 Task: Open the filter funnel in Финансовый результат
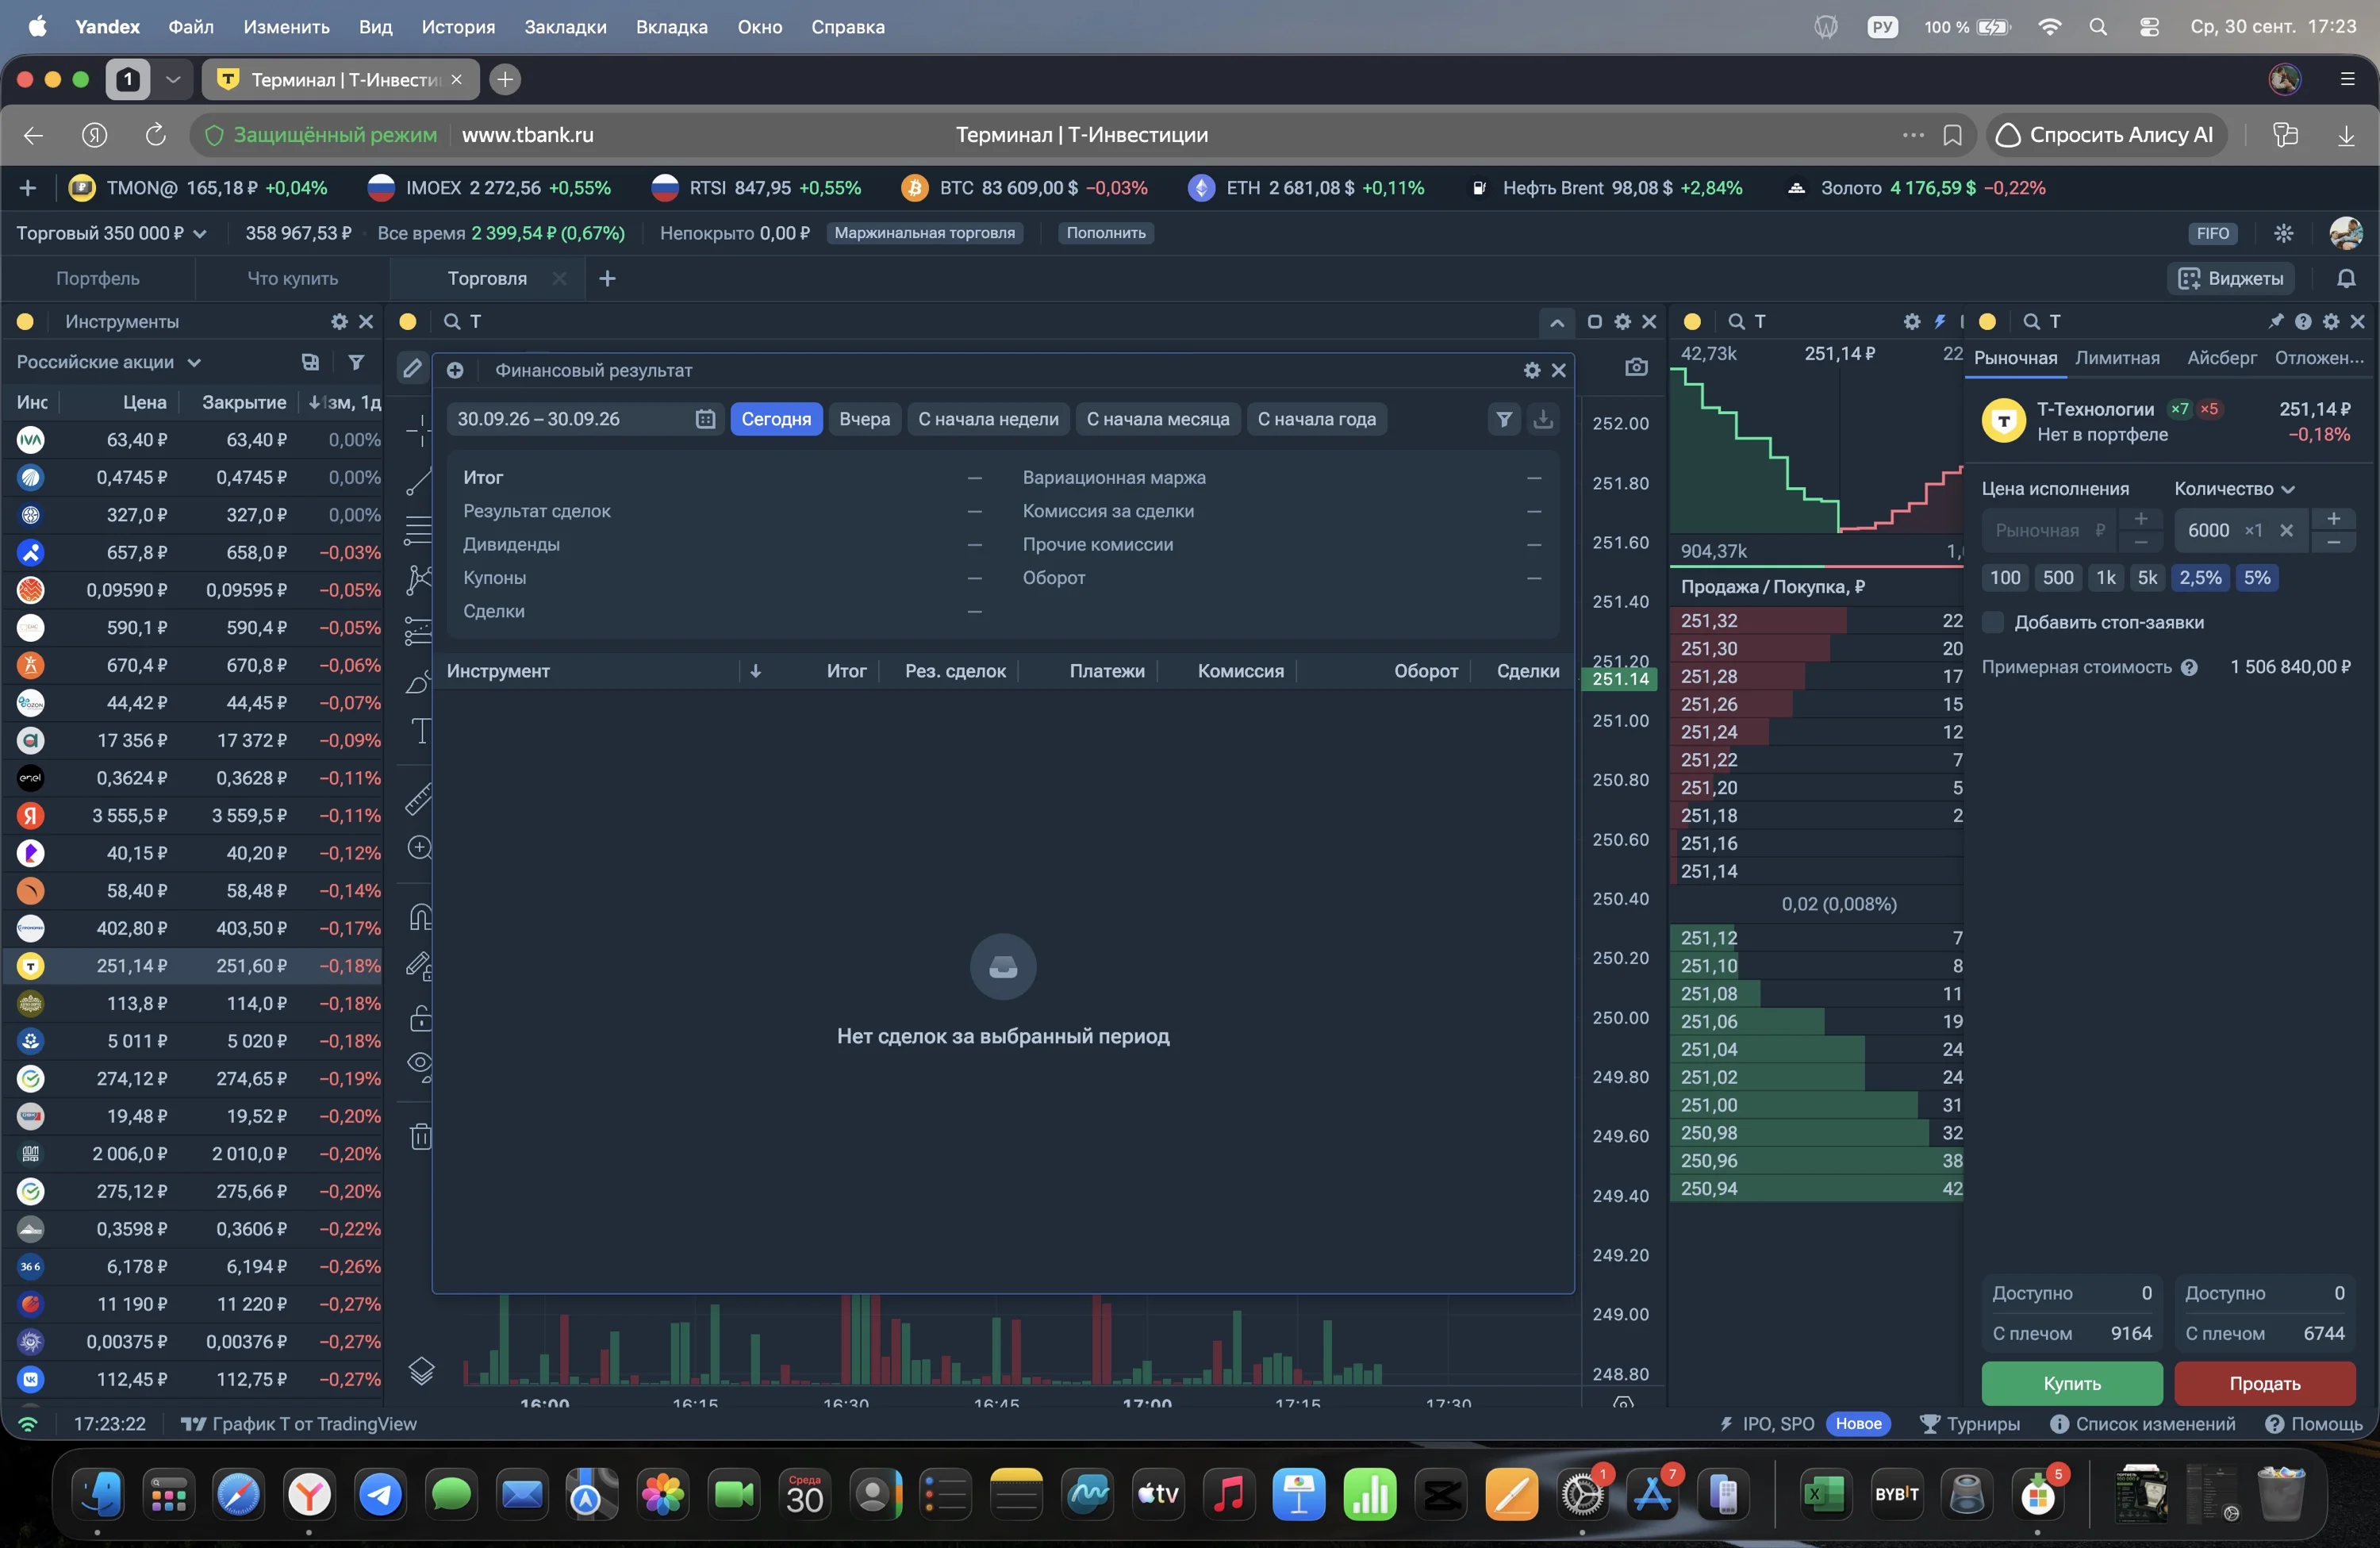[x=1504, y=419]
